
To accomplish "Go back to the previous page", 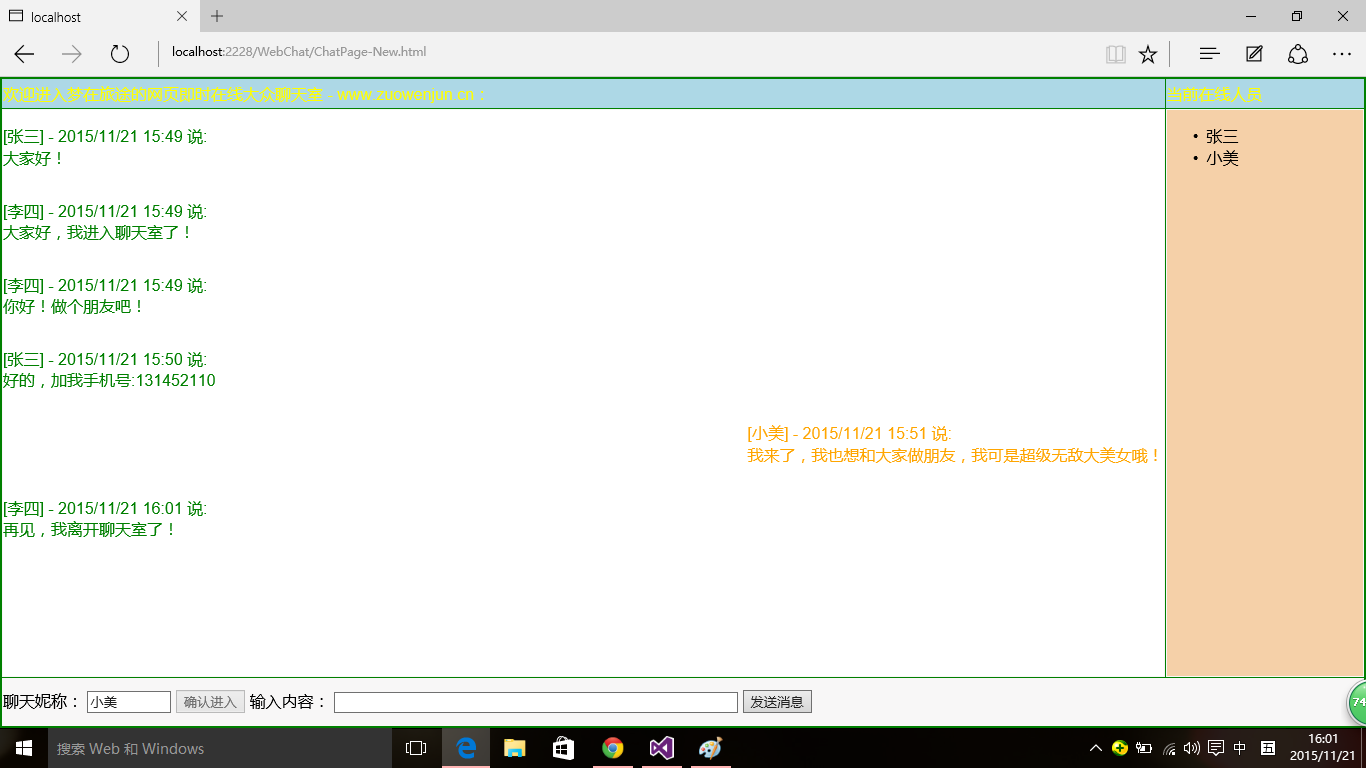I will tap(24, 54).
